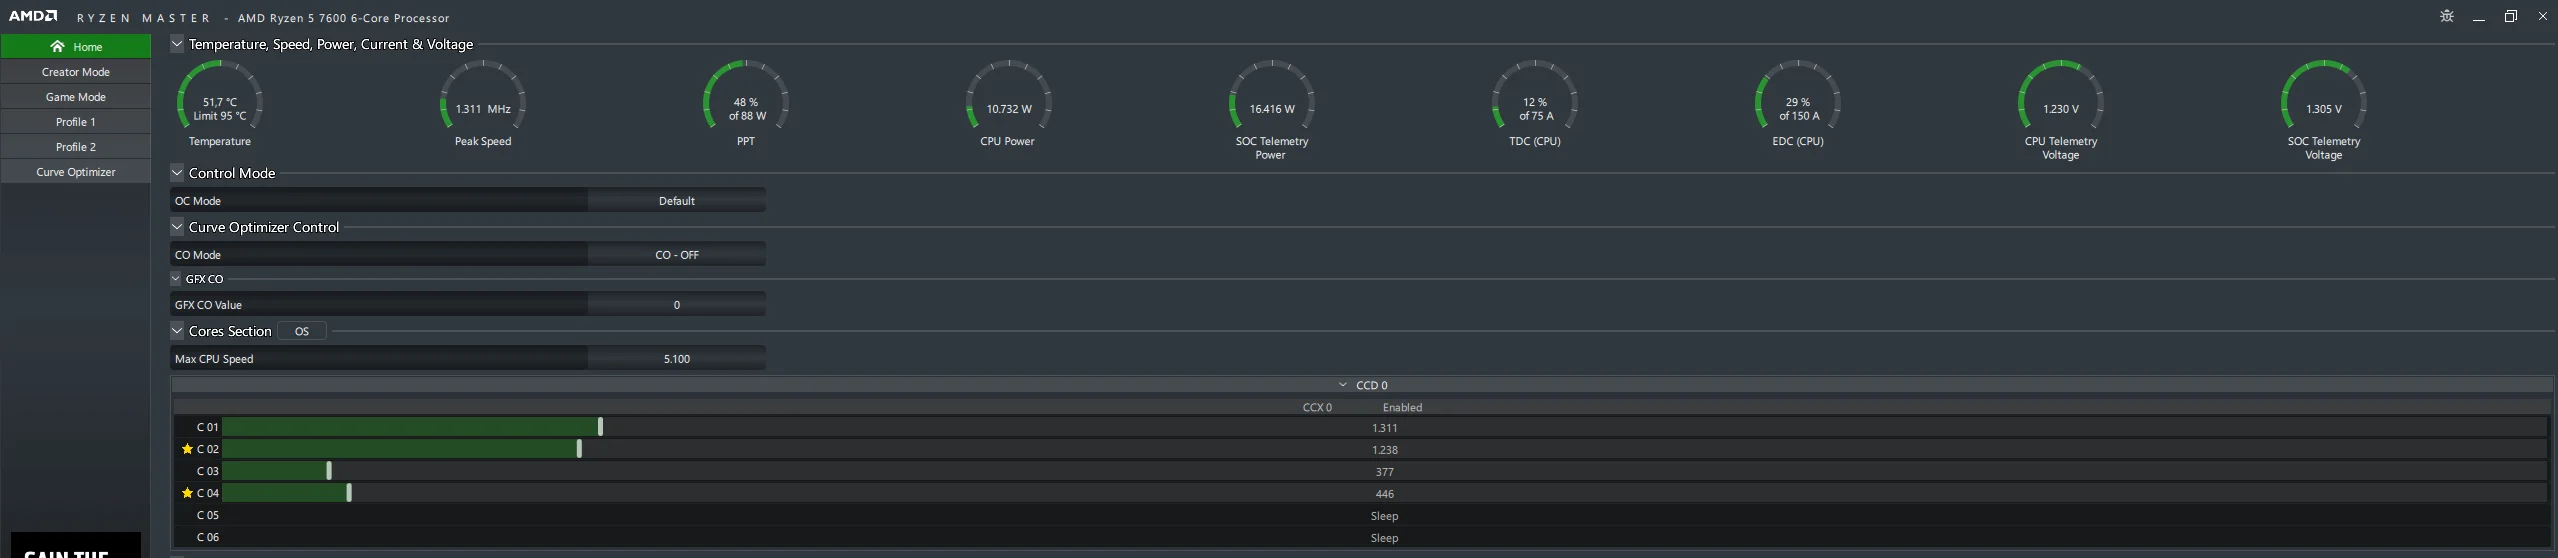Open Curve Optimizer page
This screenshot has height=558, width=2558.
click(76, 172)
